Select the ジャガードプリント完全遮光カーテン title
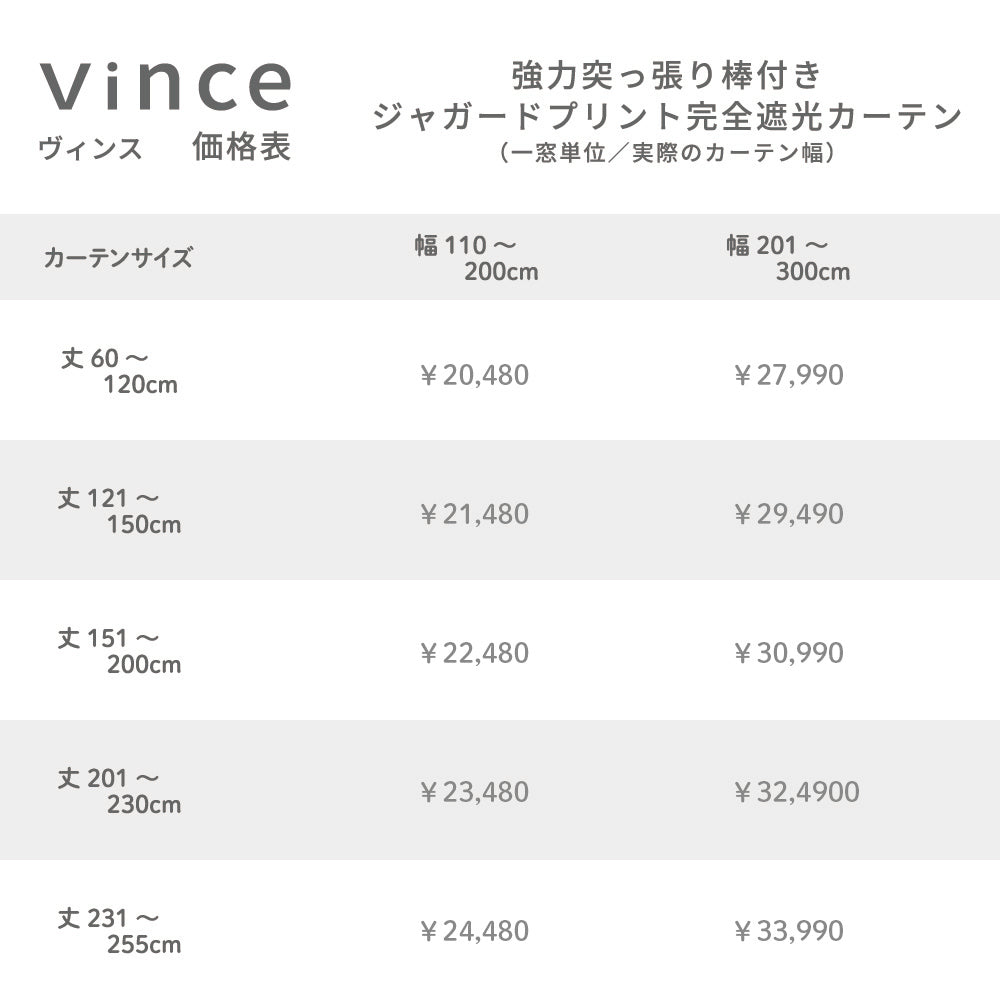The width and height of the screenshot is (1000, 1000). 666,118
